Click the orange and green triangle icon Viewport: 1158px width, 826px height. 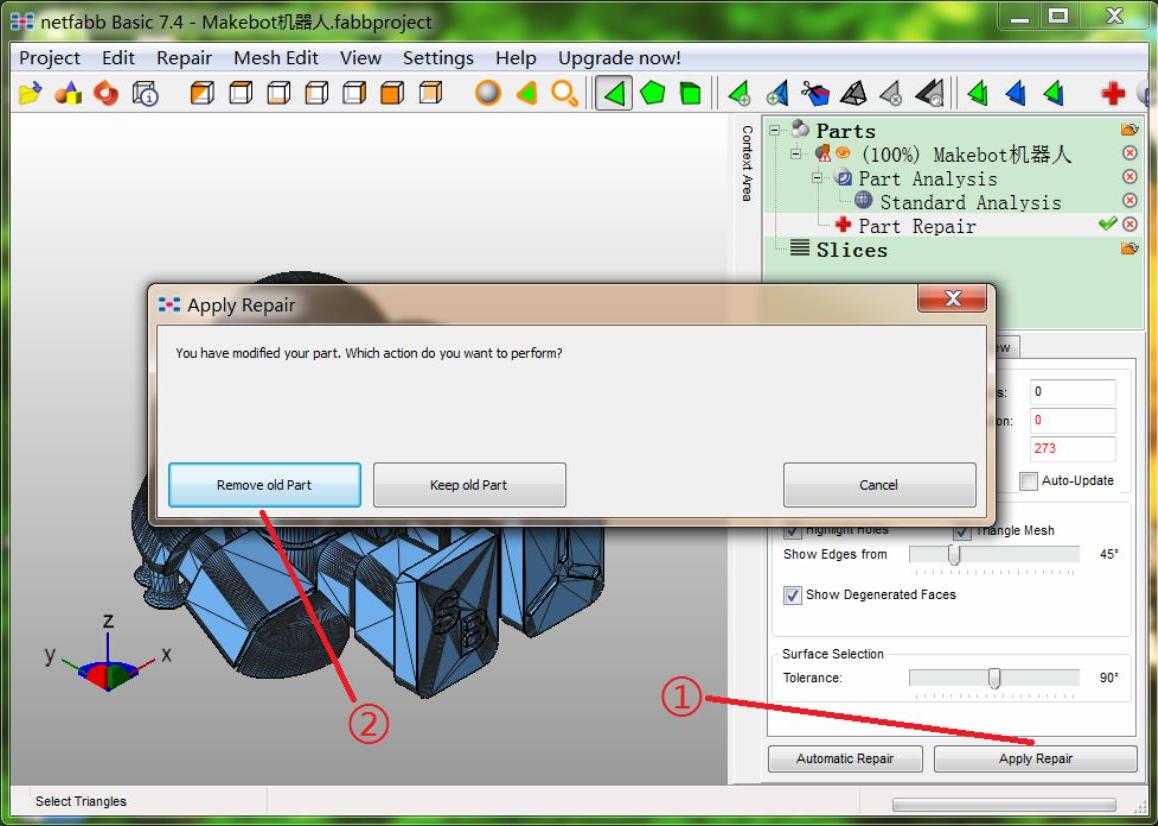526,94
